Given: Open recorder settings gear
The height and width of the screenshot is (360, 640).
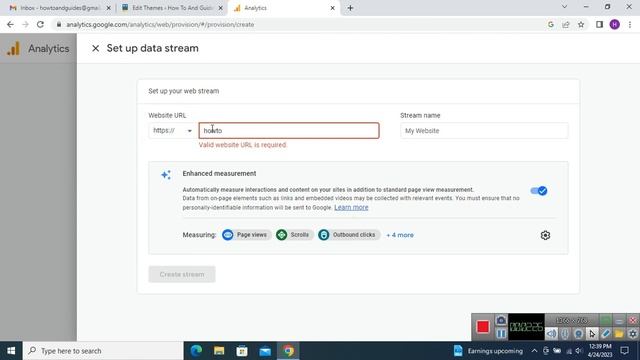Looking at the screenshot, I should tap(633, 333).
